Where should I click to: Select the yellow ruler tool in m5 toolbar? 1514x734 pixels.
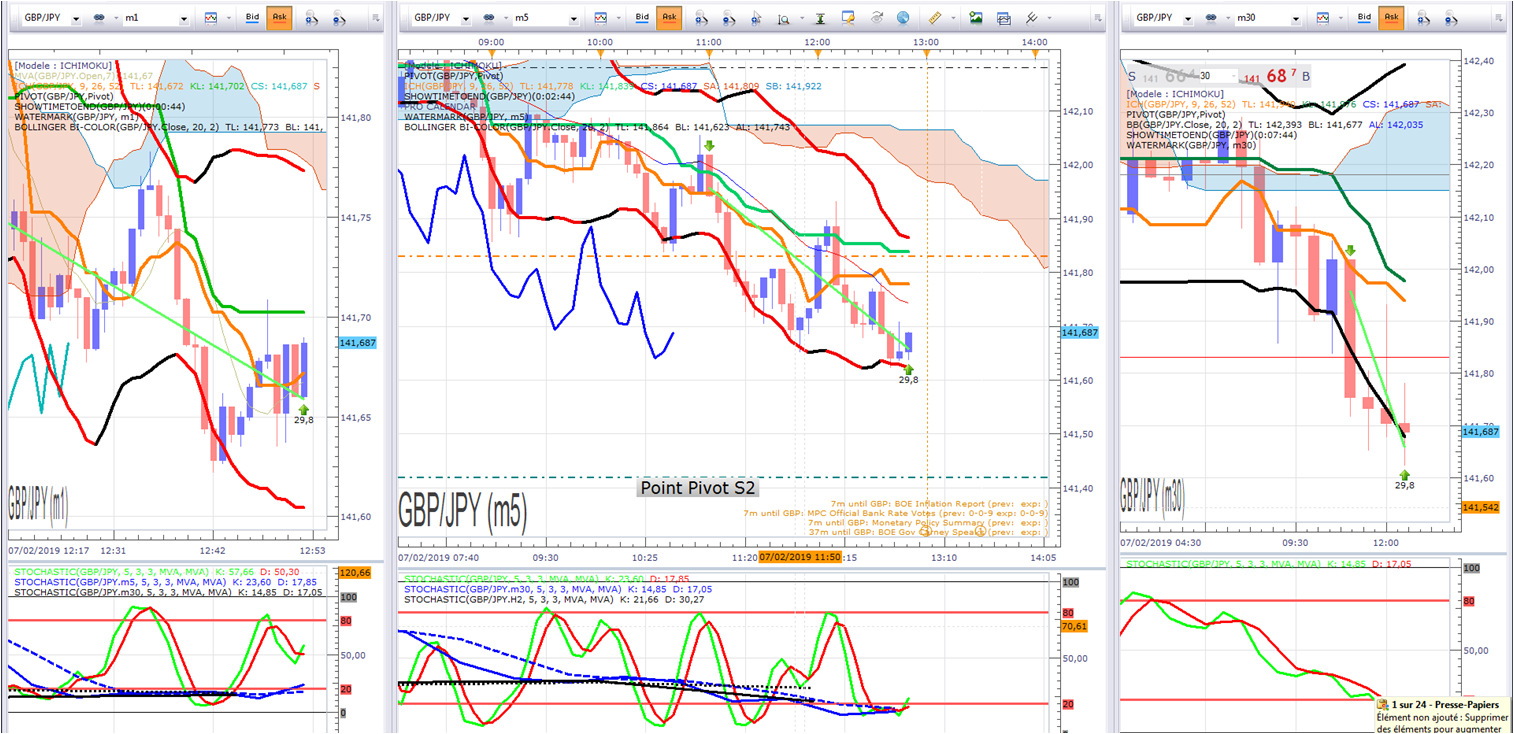pyautogui.click(x=935, y=18)
